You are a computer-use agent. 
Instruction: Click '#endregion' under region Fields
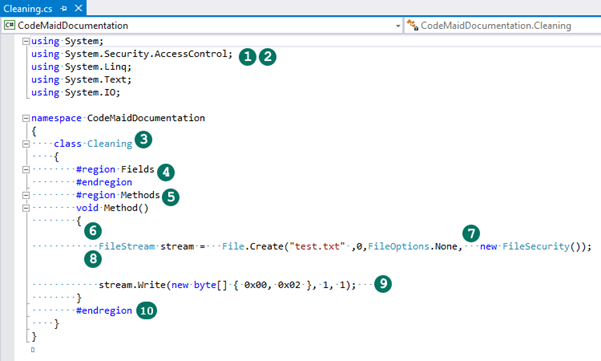[104, 182]
